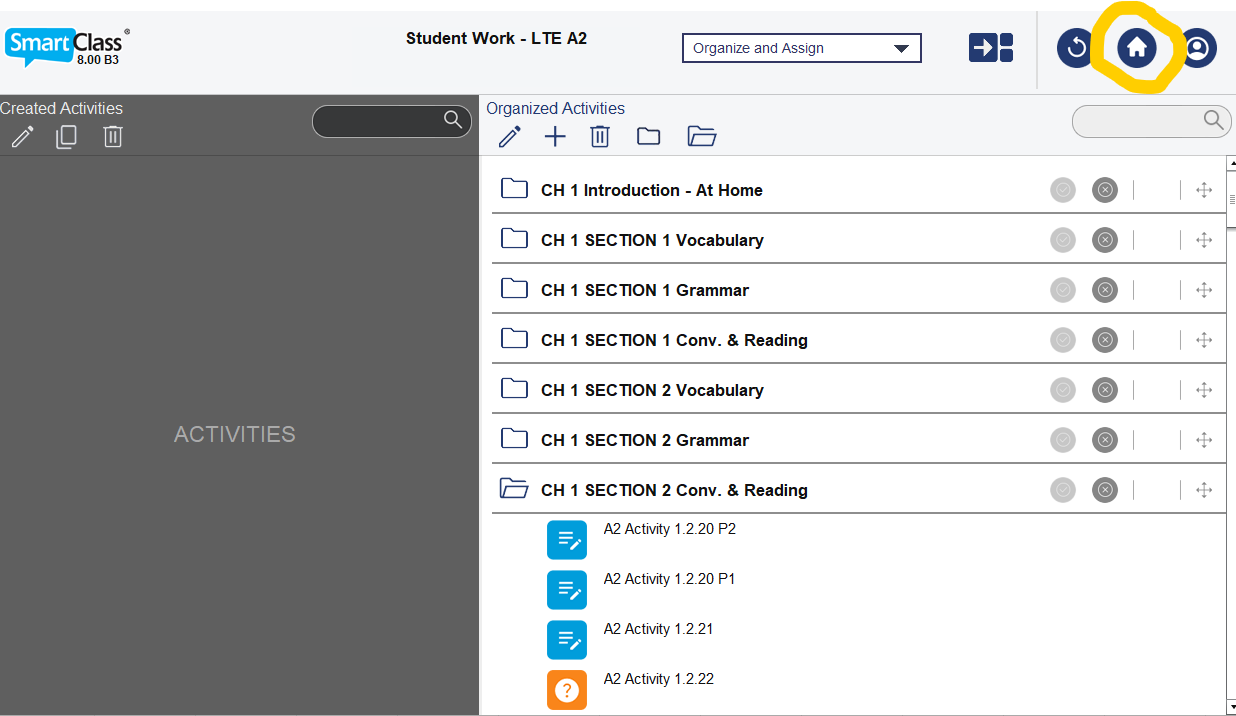1236x716 pixels.
Task: Click trash icon under Created Activities
Action: (x=112, y=136)
